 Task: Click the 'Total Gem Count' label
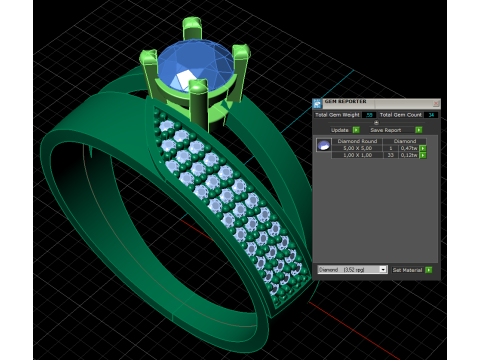tap(401, 115)
